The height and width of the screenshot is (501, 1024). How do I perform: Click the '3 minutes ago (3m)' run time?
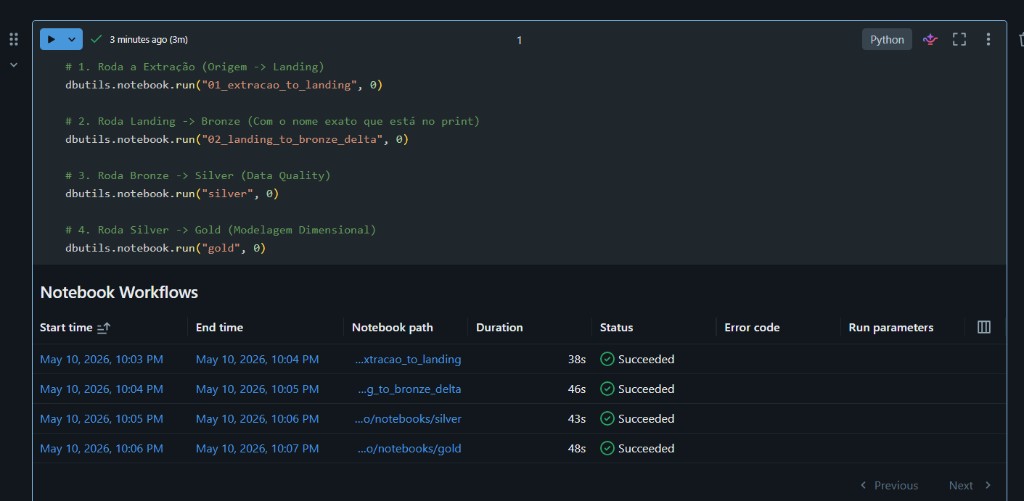[x=148, y=40]
